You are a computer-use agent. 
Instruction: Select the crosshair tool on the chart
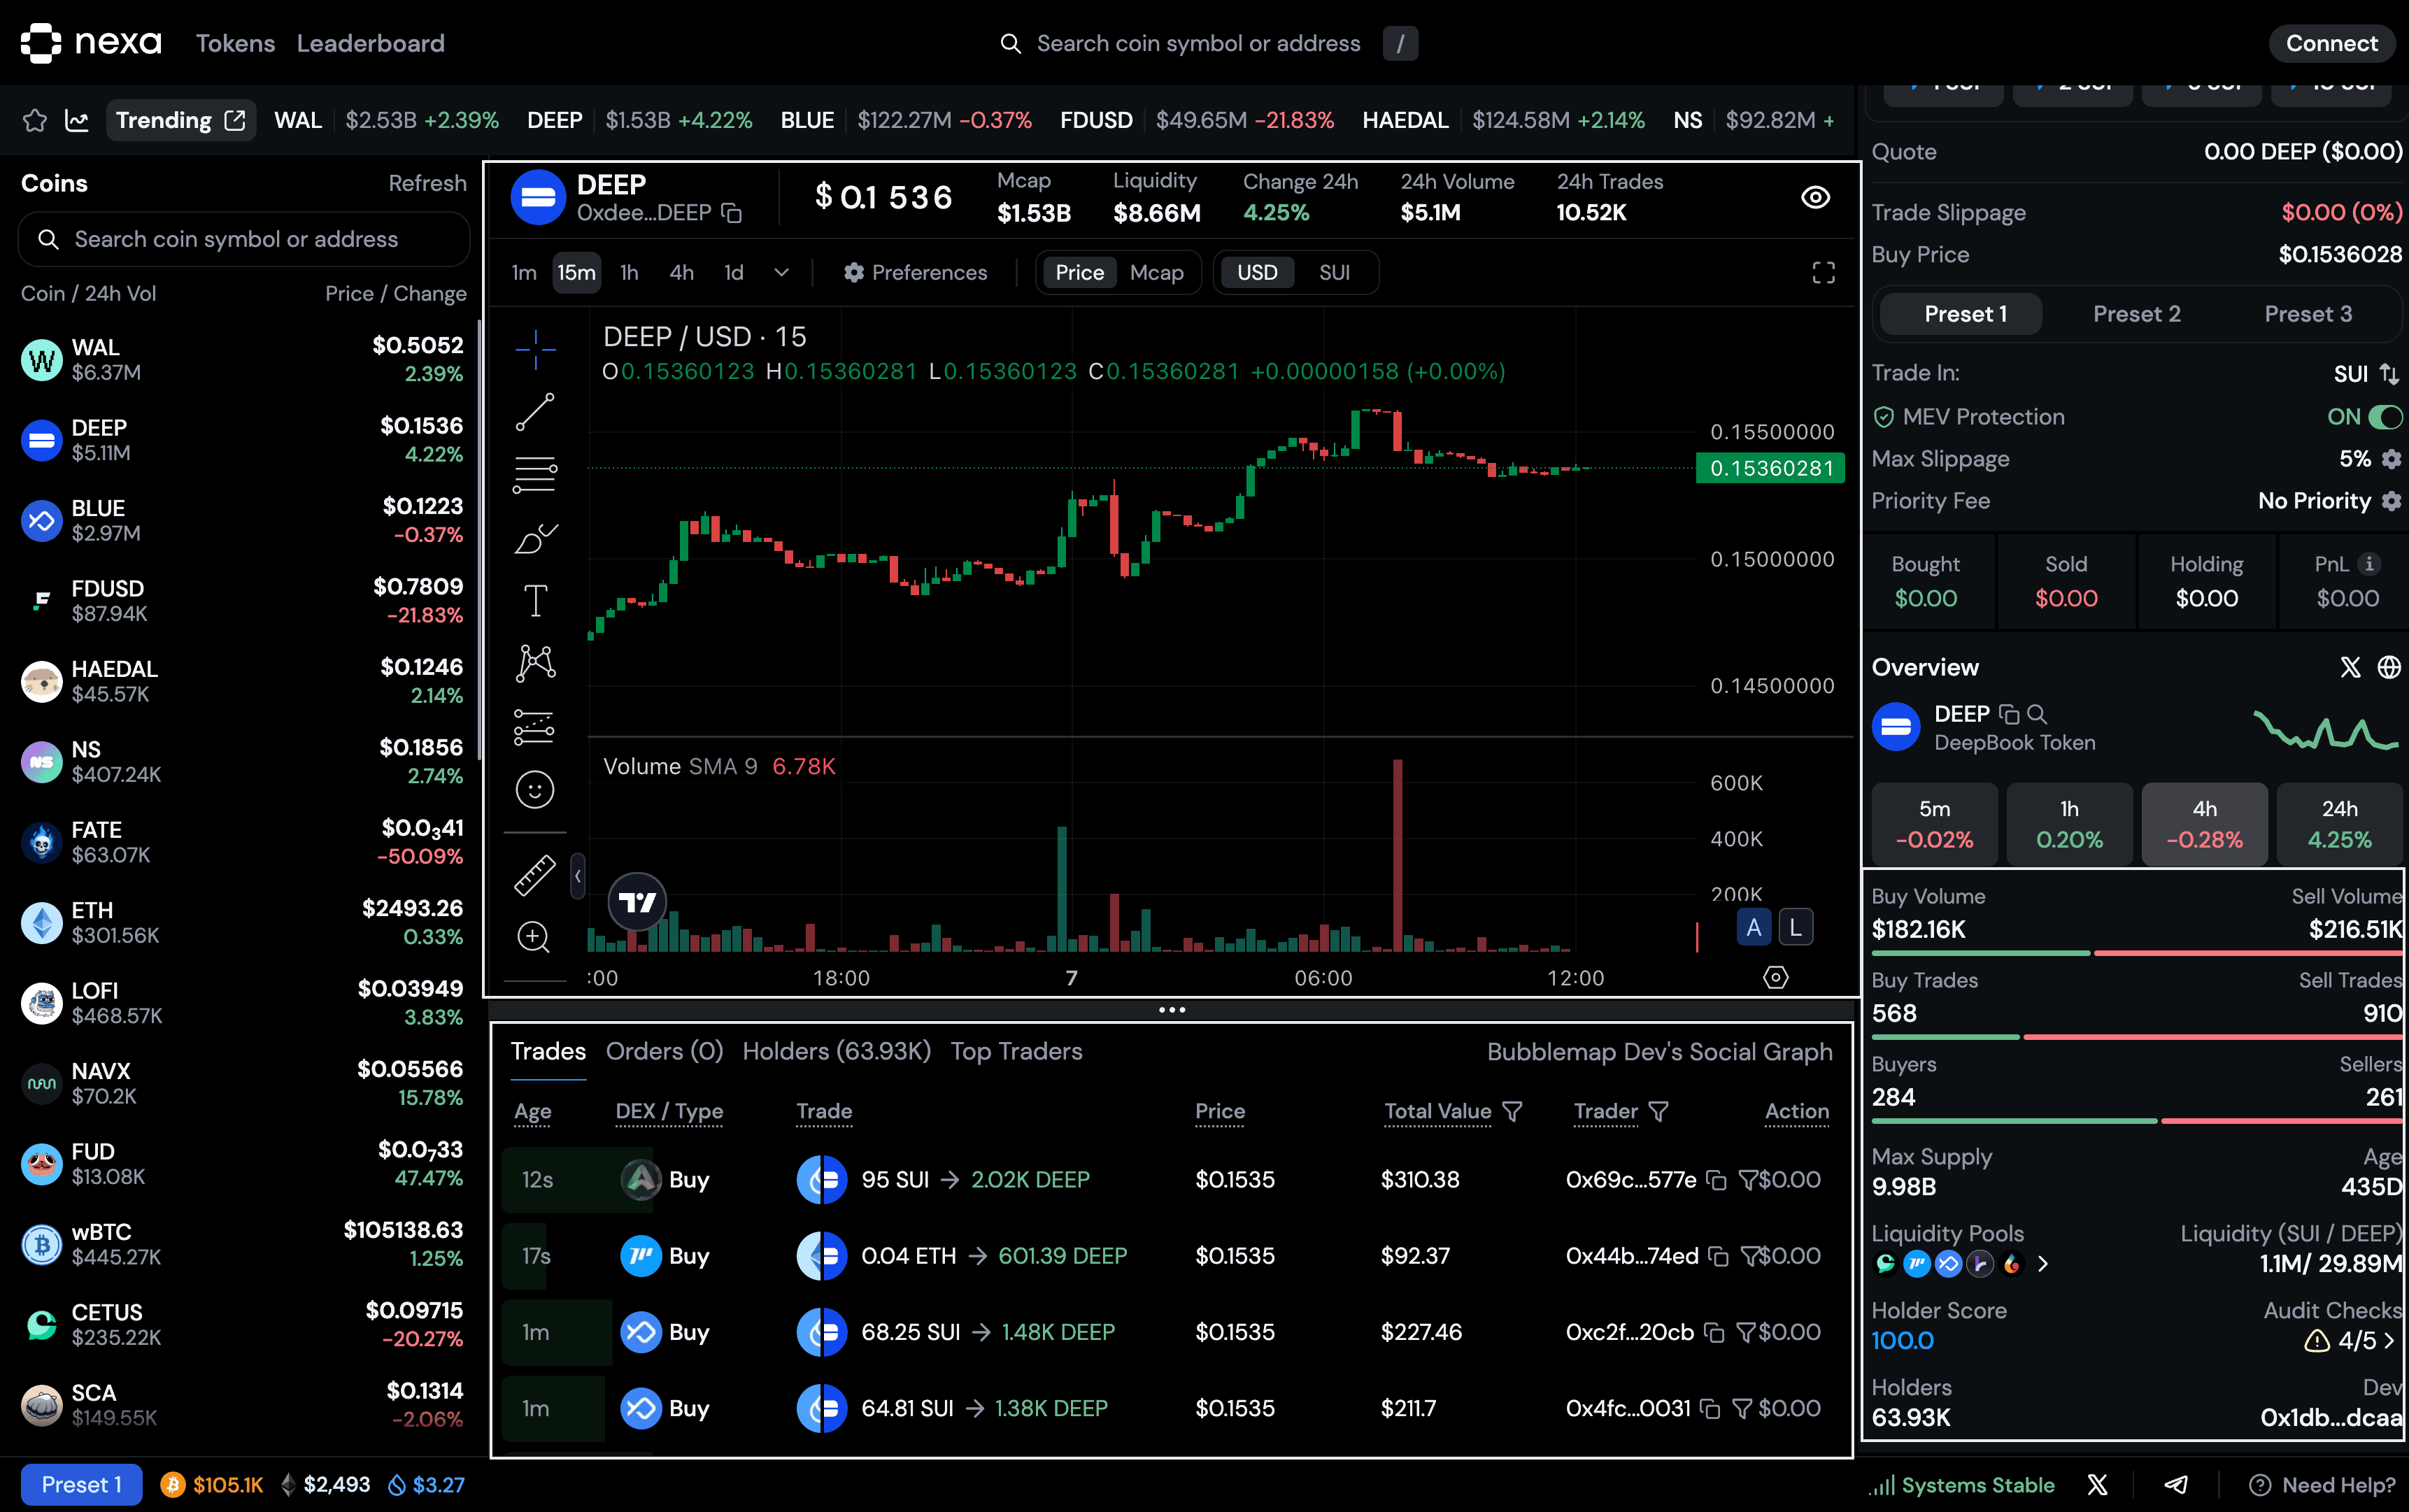click(536, 350)
